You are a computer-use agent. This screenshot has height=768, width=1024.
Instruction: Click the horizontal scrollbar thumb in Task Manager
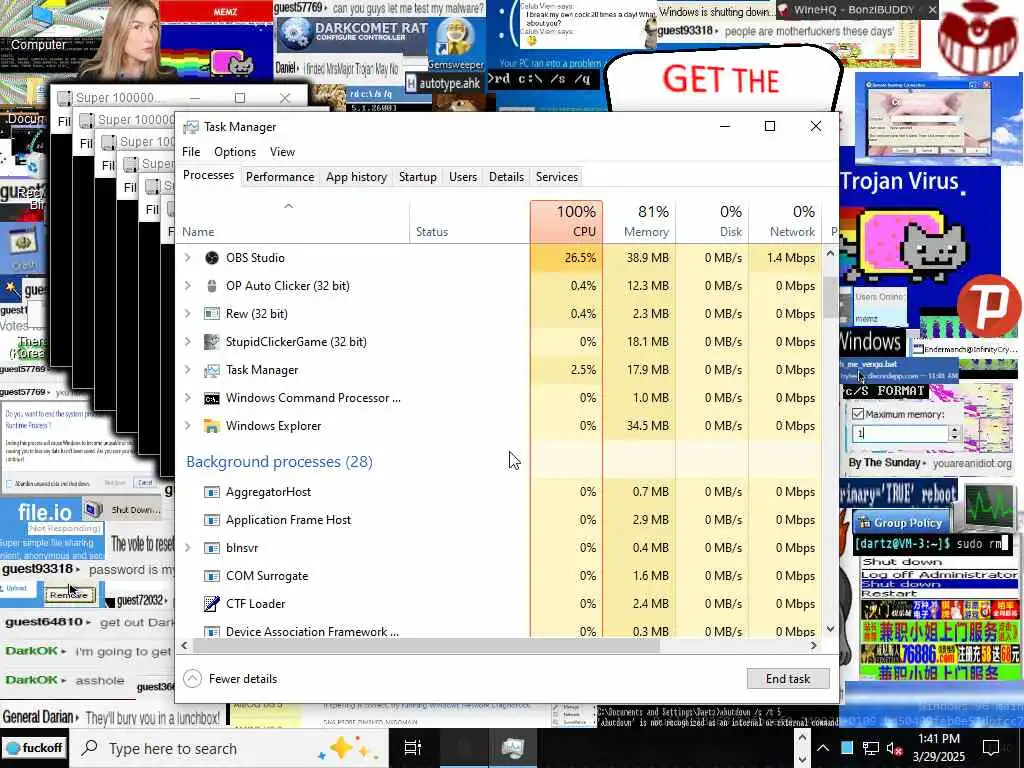point(426,646)
